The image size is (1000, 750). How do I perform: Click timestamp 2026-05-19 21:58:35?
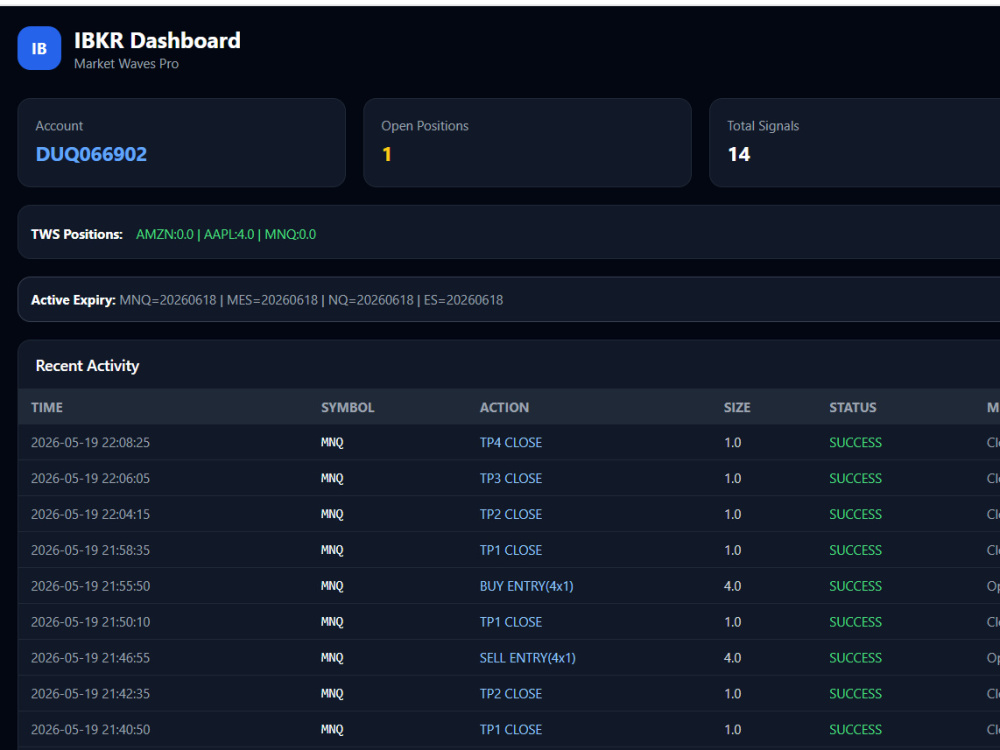(x=91, y=550)
